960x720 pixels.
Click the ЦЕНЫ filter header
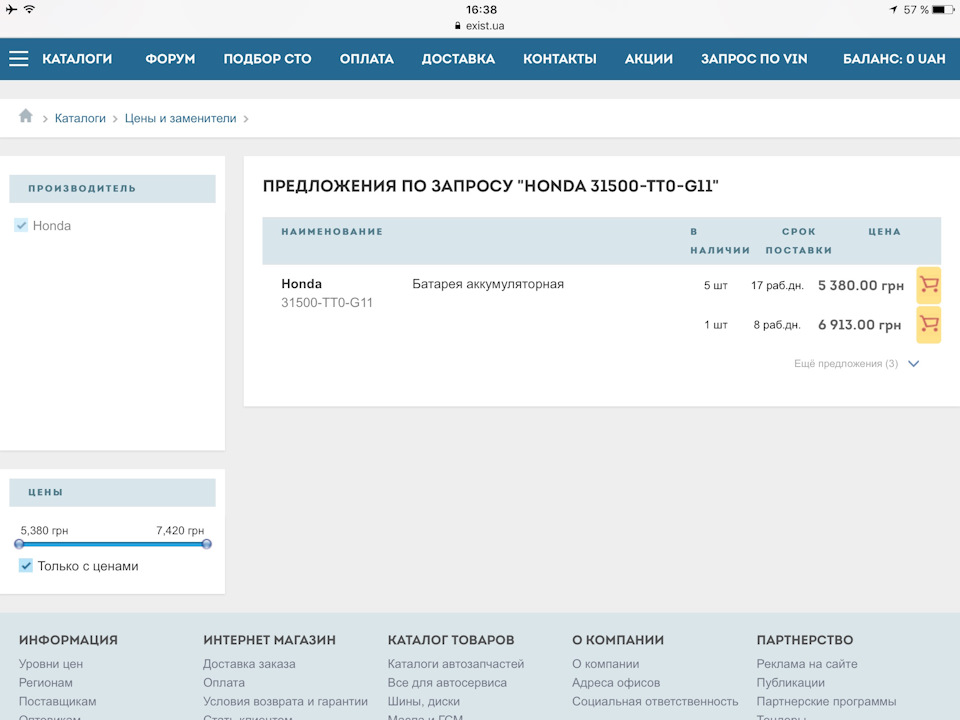coord(113,492)
